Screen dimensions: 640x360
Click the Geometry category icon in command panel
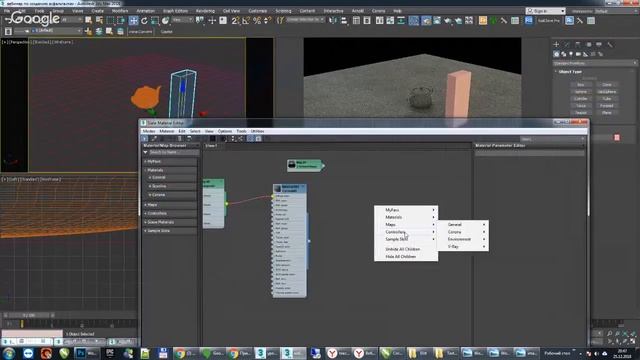coord(556,54)
